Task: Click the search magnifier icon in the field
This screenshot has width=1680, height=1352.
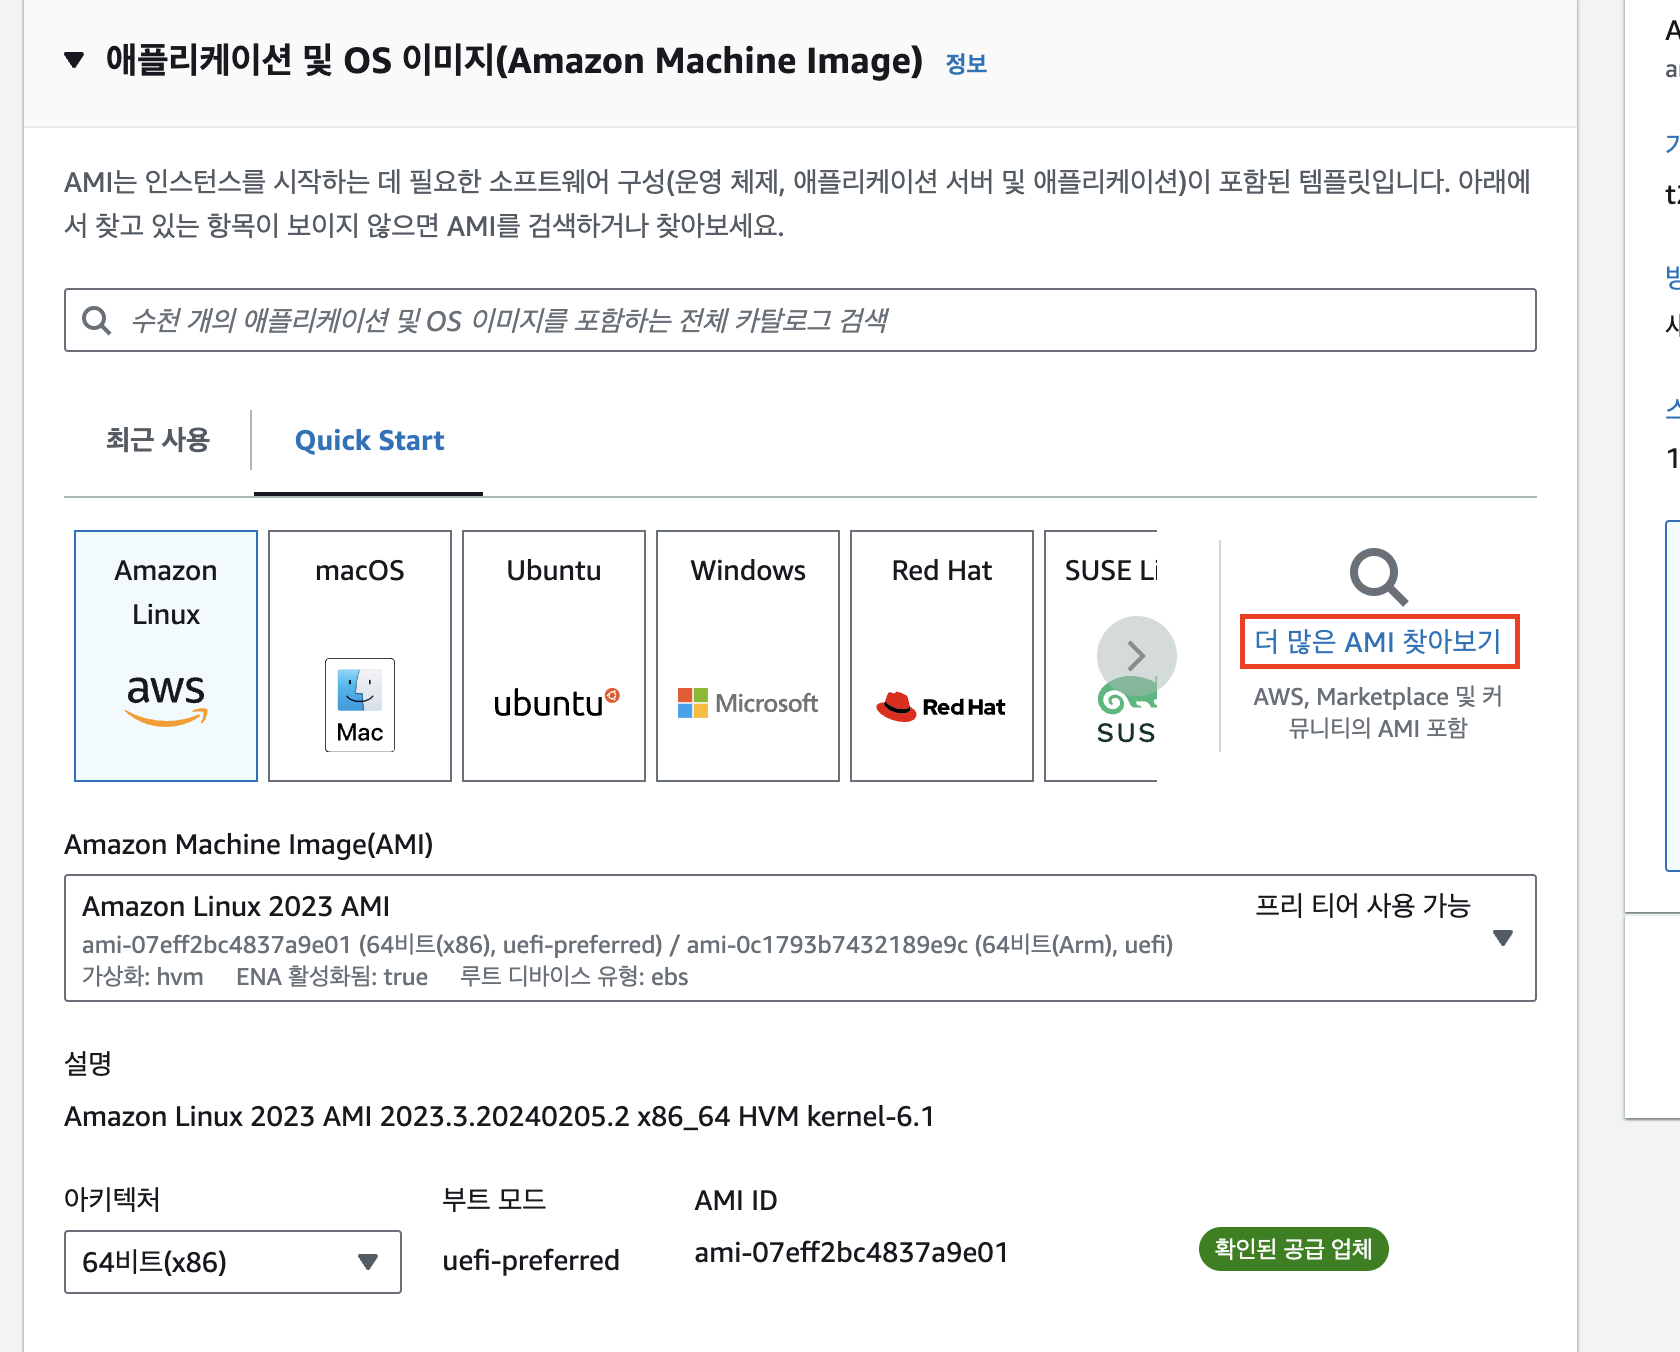Action: click(96, 320)
